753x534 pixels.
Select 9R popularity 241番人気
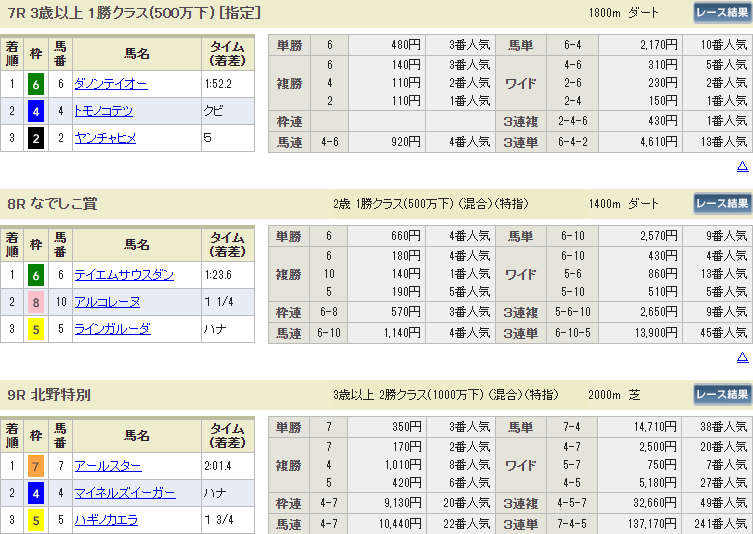coord(721,524)
